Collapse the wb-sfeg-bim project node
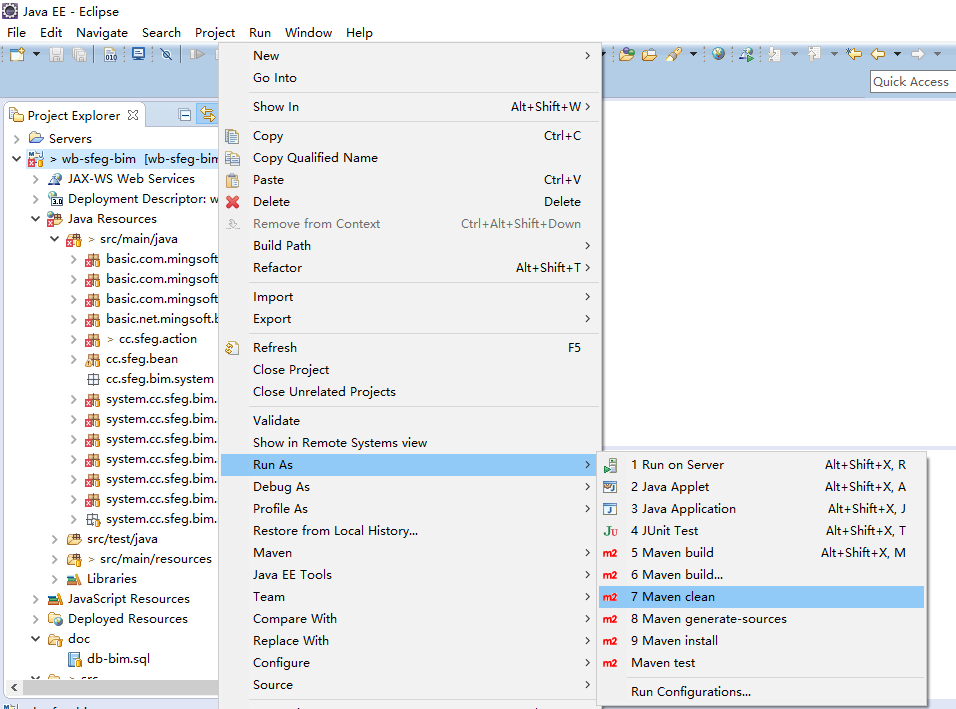956x709 pixels. click(16, 159)
